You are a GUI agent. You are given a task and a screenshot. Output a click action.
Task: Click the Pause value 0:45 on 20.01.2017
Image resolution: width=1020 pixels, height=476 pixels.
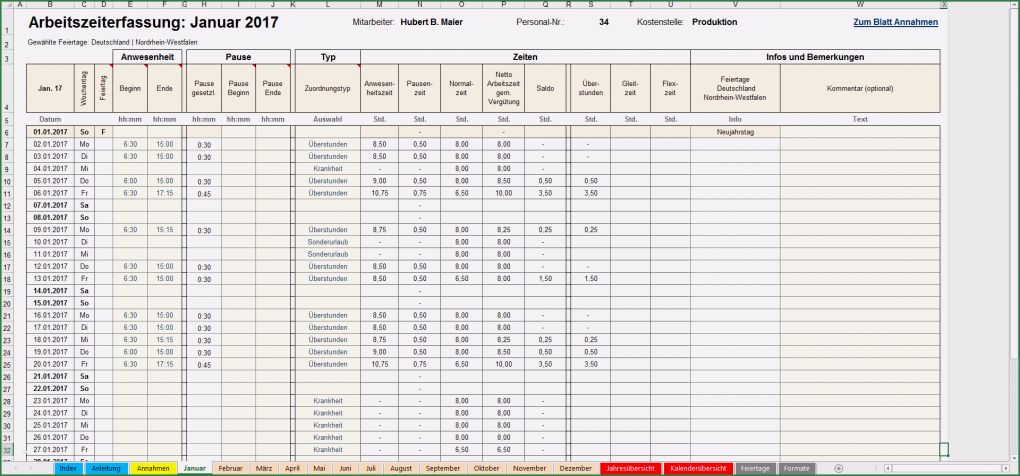pyautogui.click(x=204, y=365)
